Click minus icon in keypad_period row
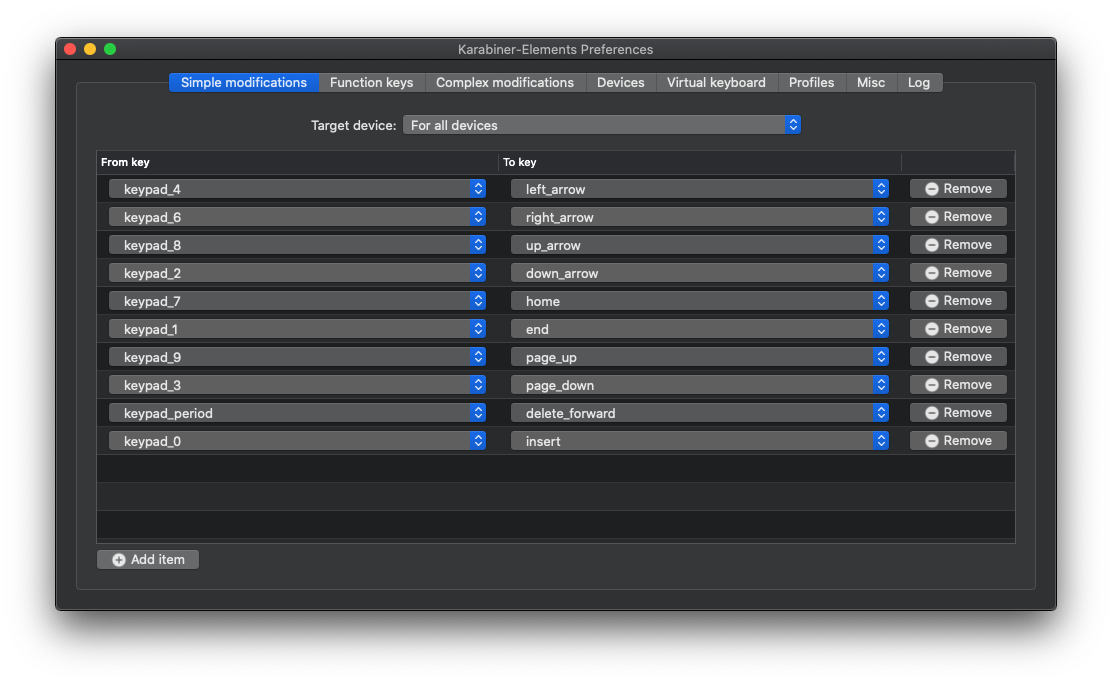Image resolution: width=1112 pixels, height=684 pixels. coord(932,413)
